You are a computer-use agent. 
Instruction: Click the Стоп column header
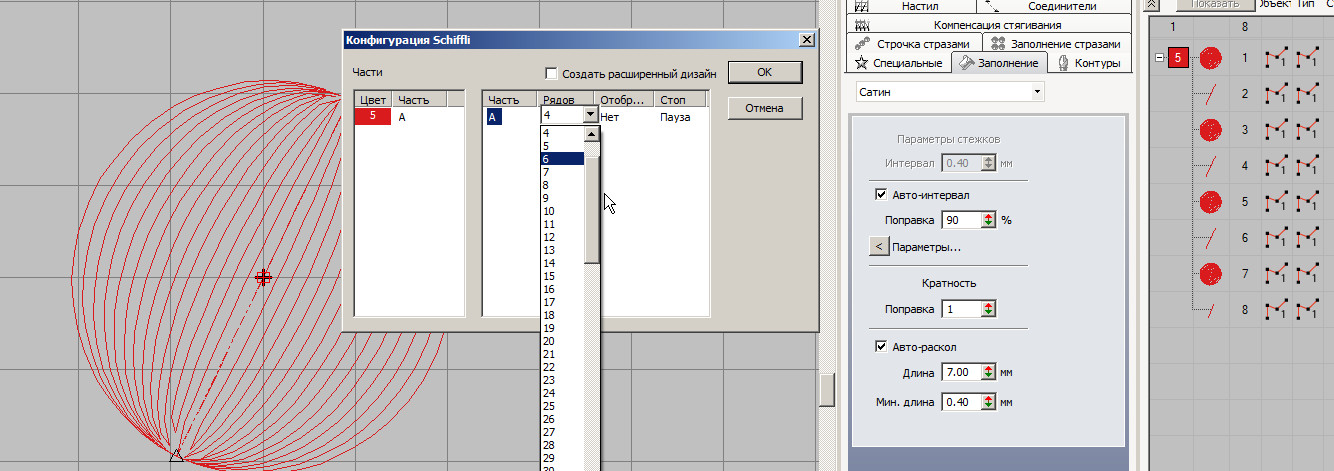680,100
